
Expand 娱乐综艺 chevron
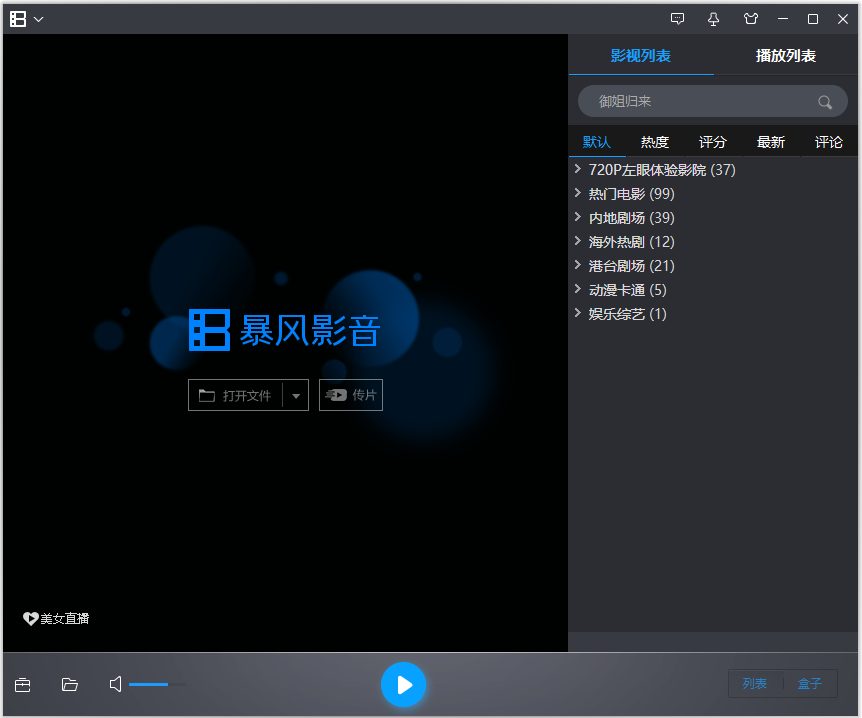[577, 313]
